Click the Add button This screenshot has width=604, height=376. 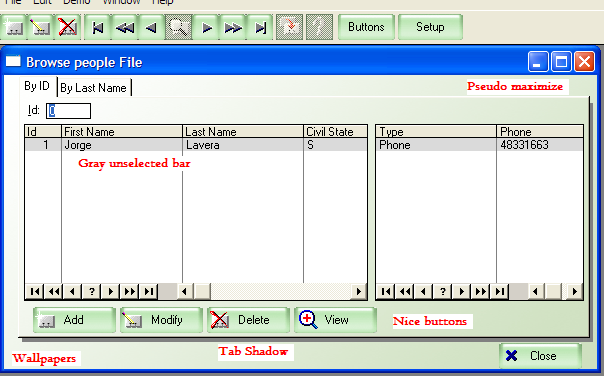coord(74,320)
